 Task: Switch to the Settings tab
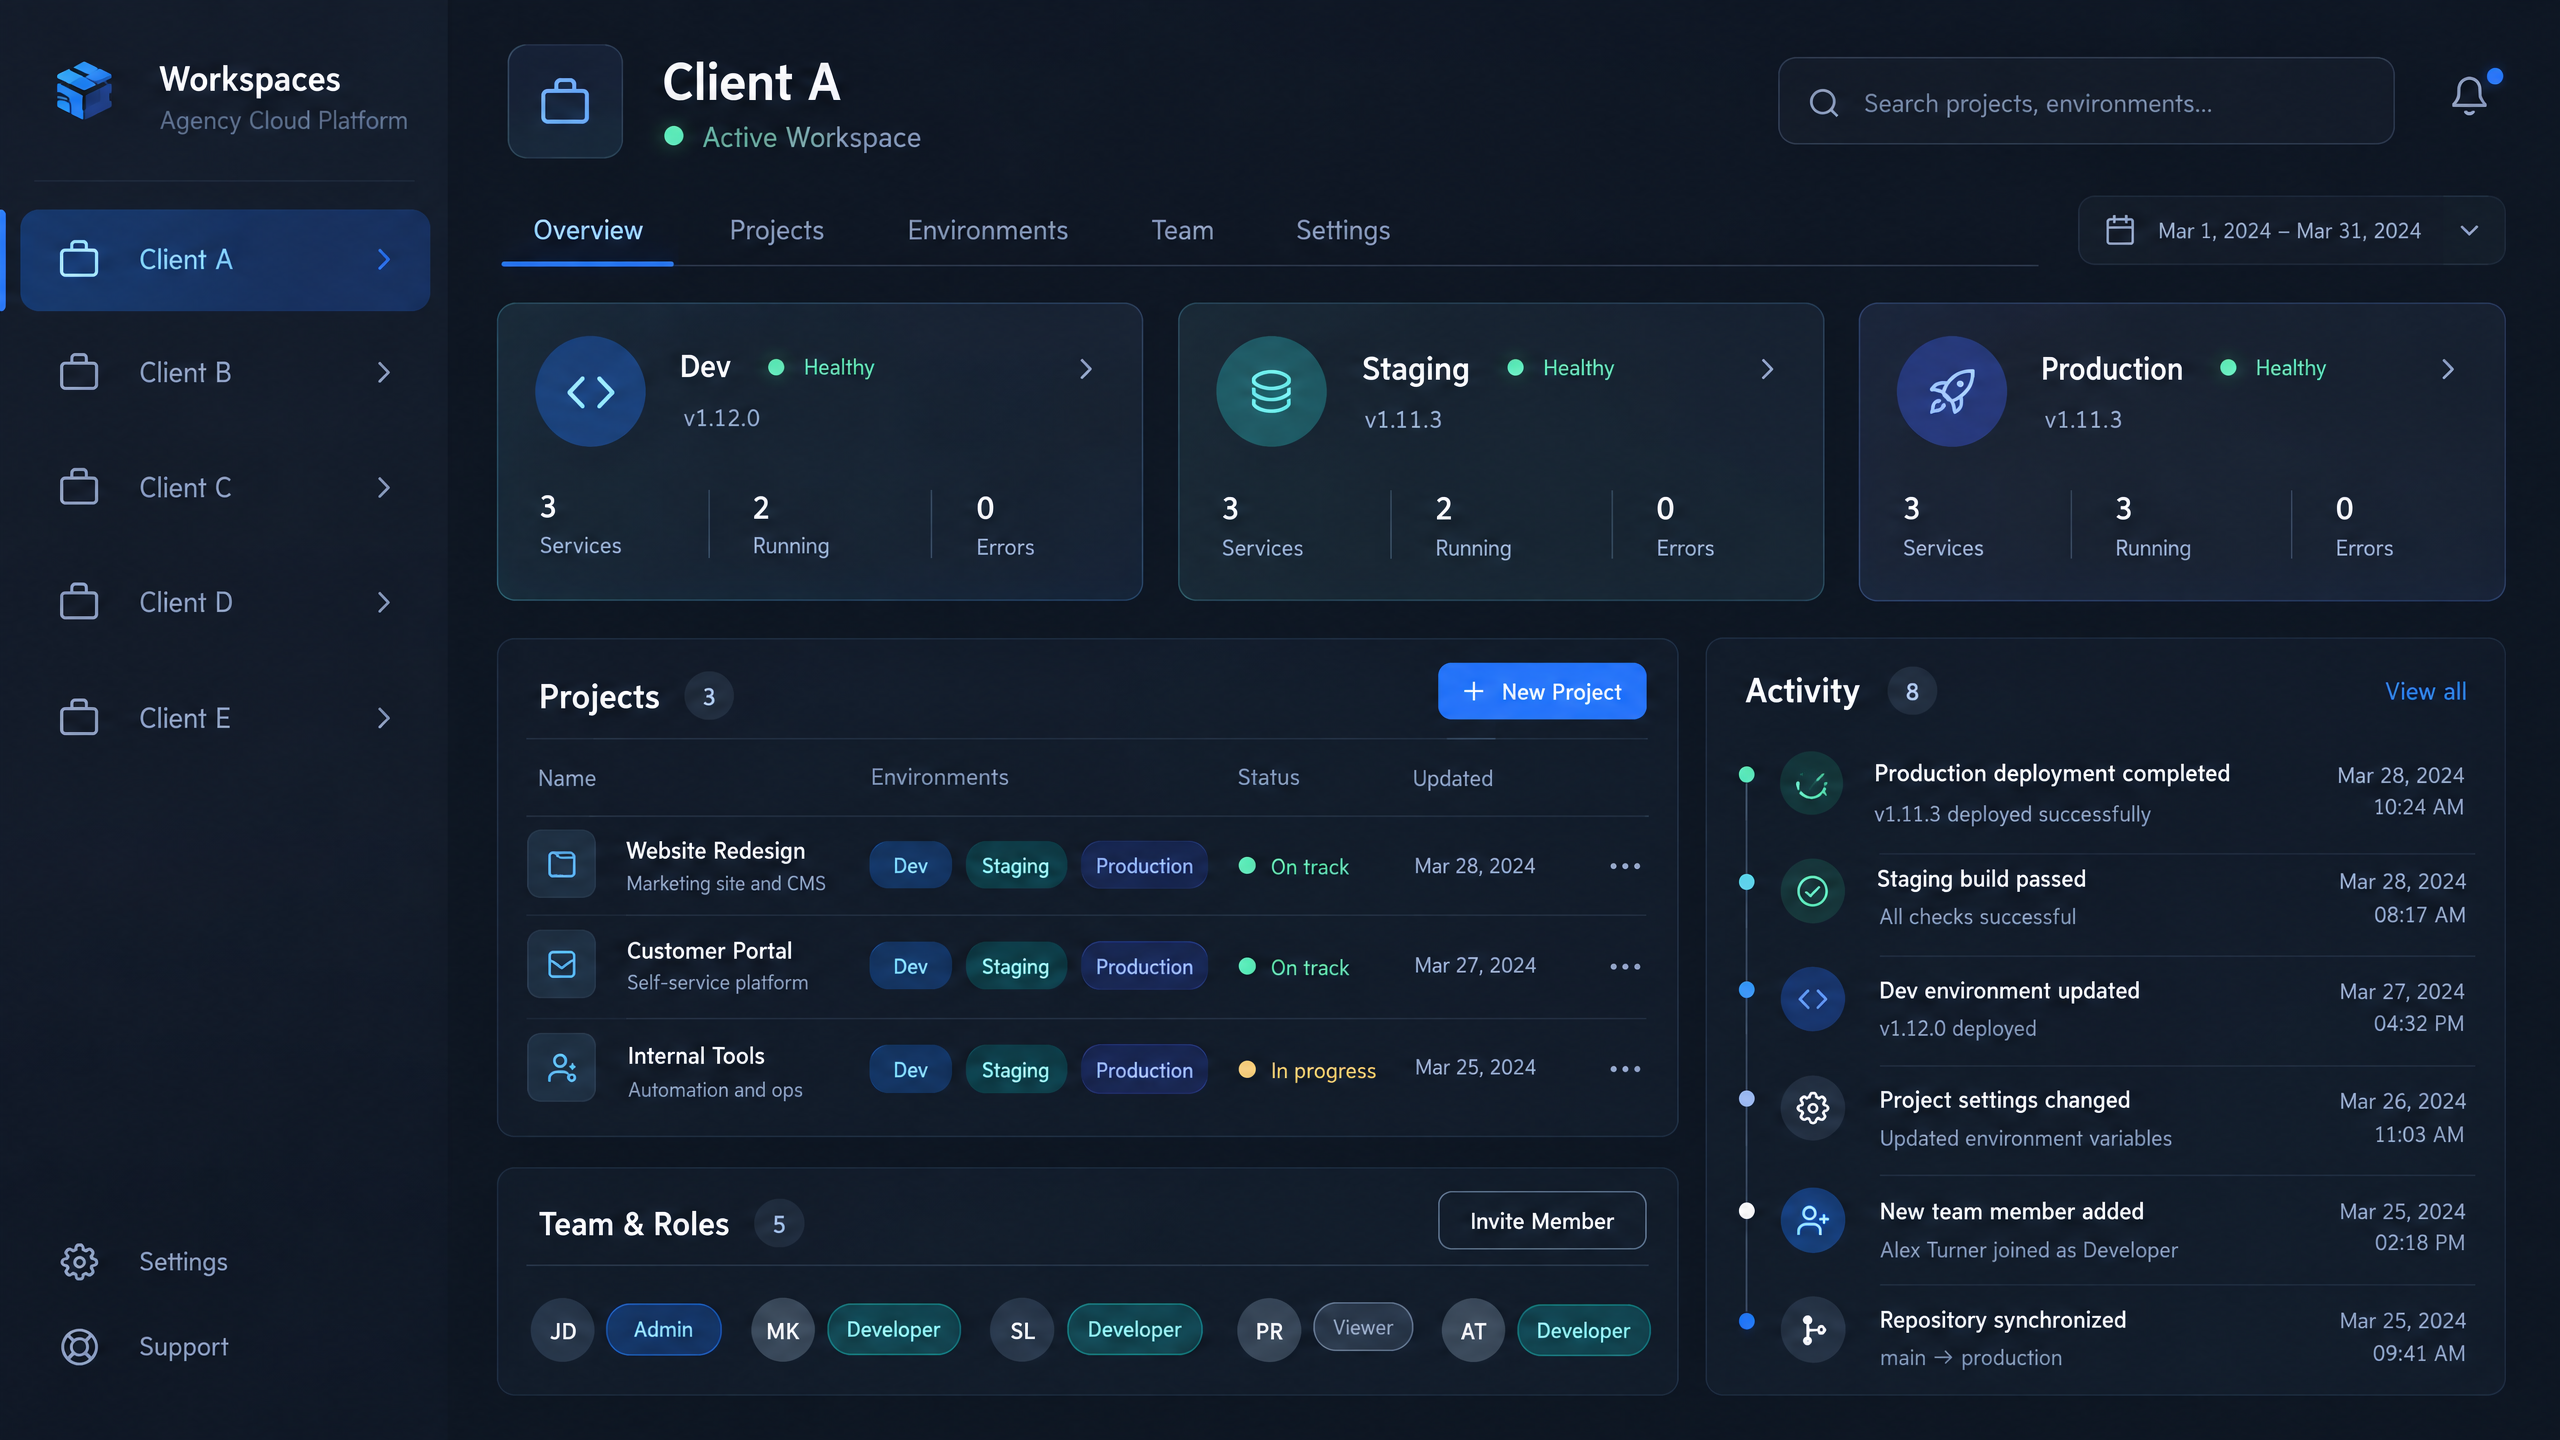(1343, 230)
